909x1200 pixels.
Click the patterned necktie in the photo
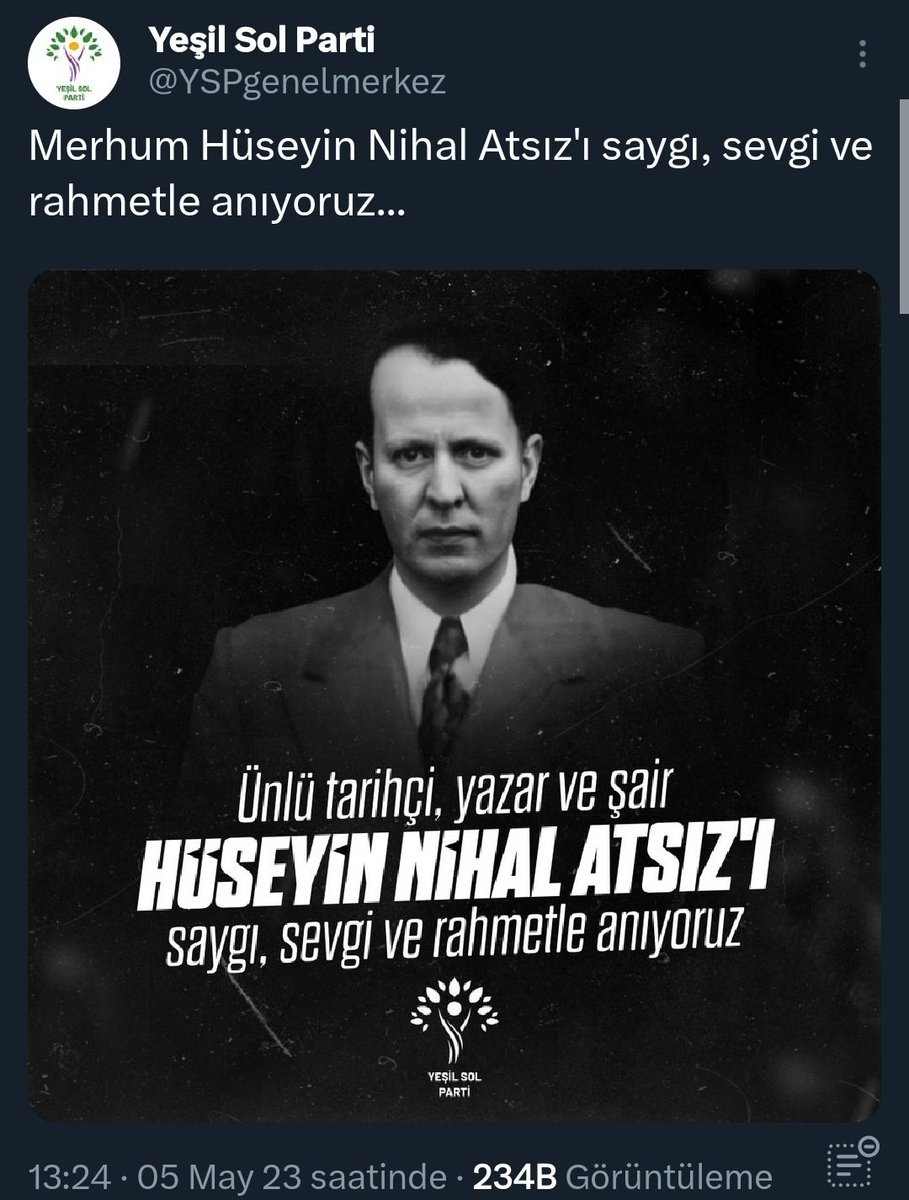point(447,688)
